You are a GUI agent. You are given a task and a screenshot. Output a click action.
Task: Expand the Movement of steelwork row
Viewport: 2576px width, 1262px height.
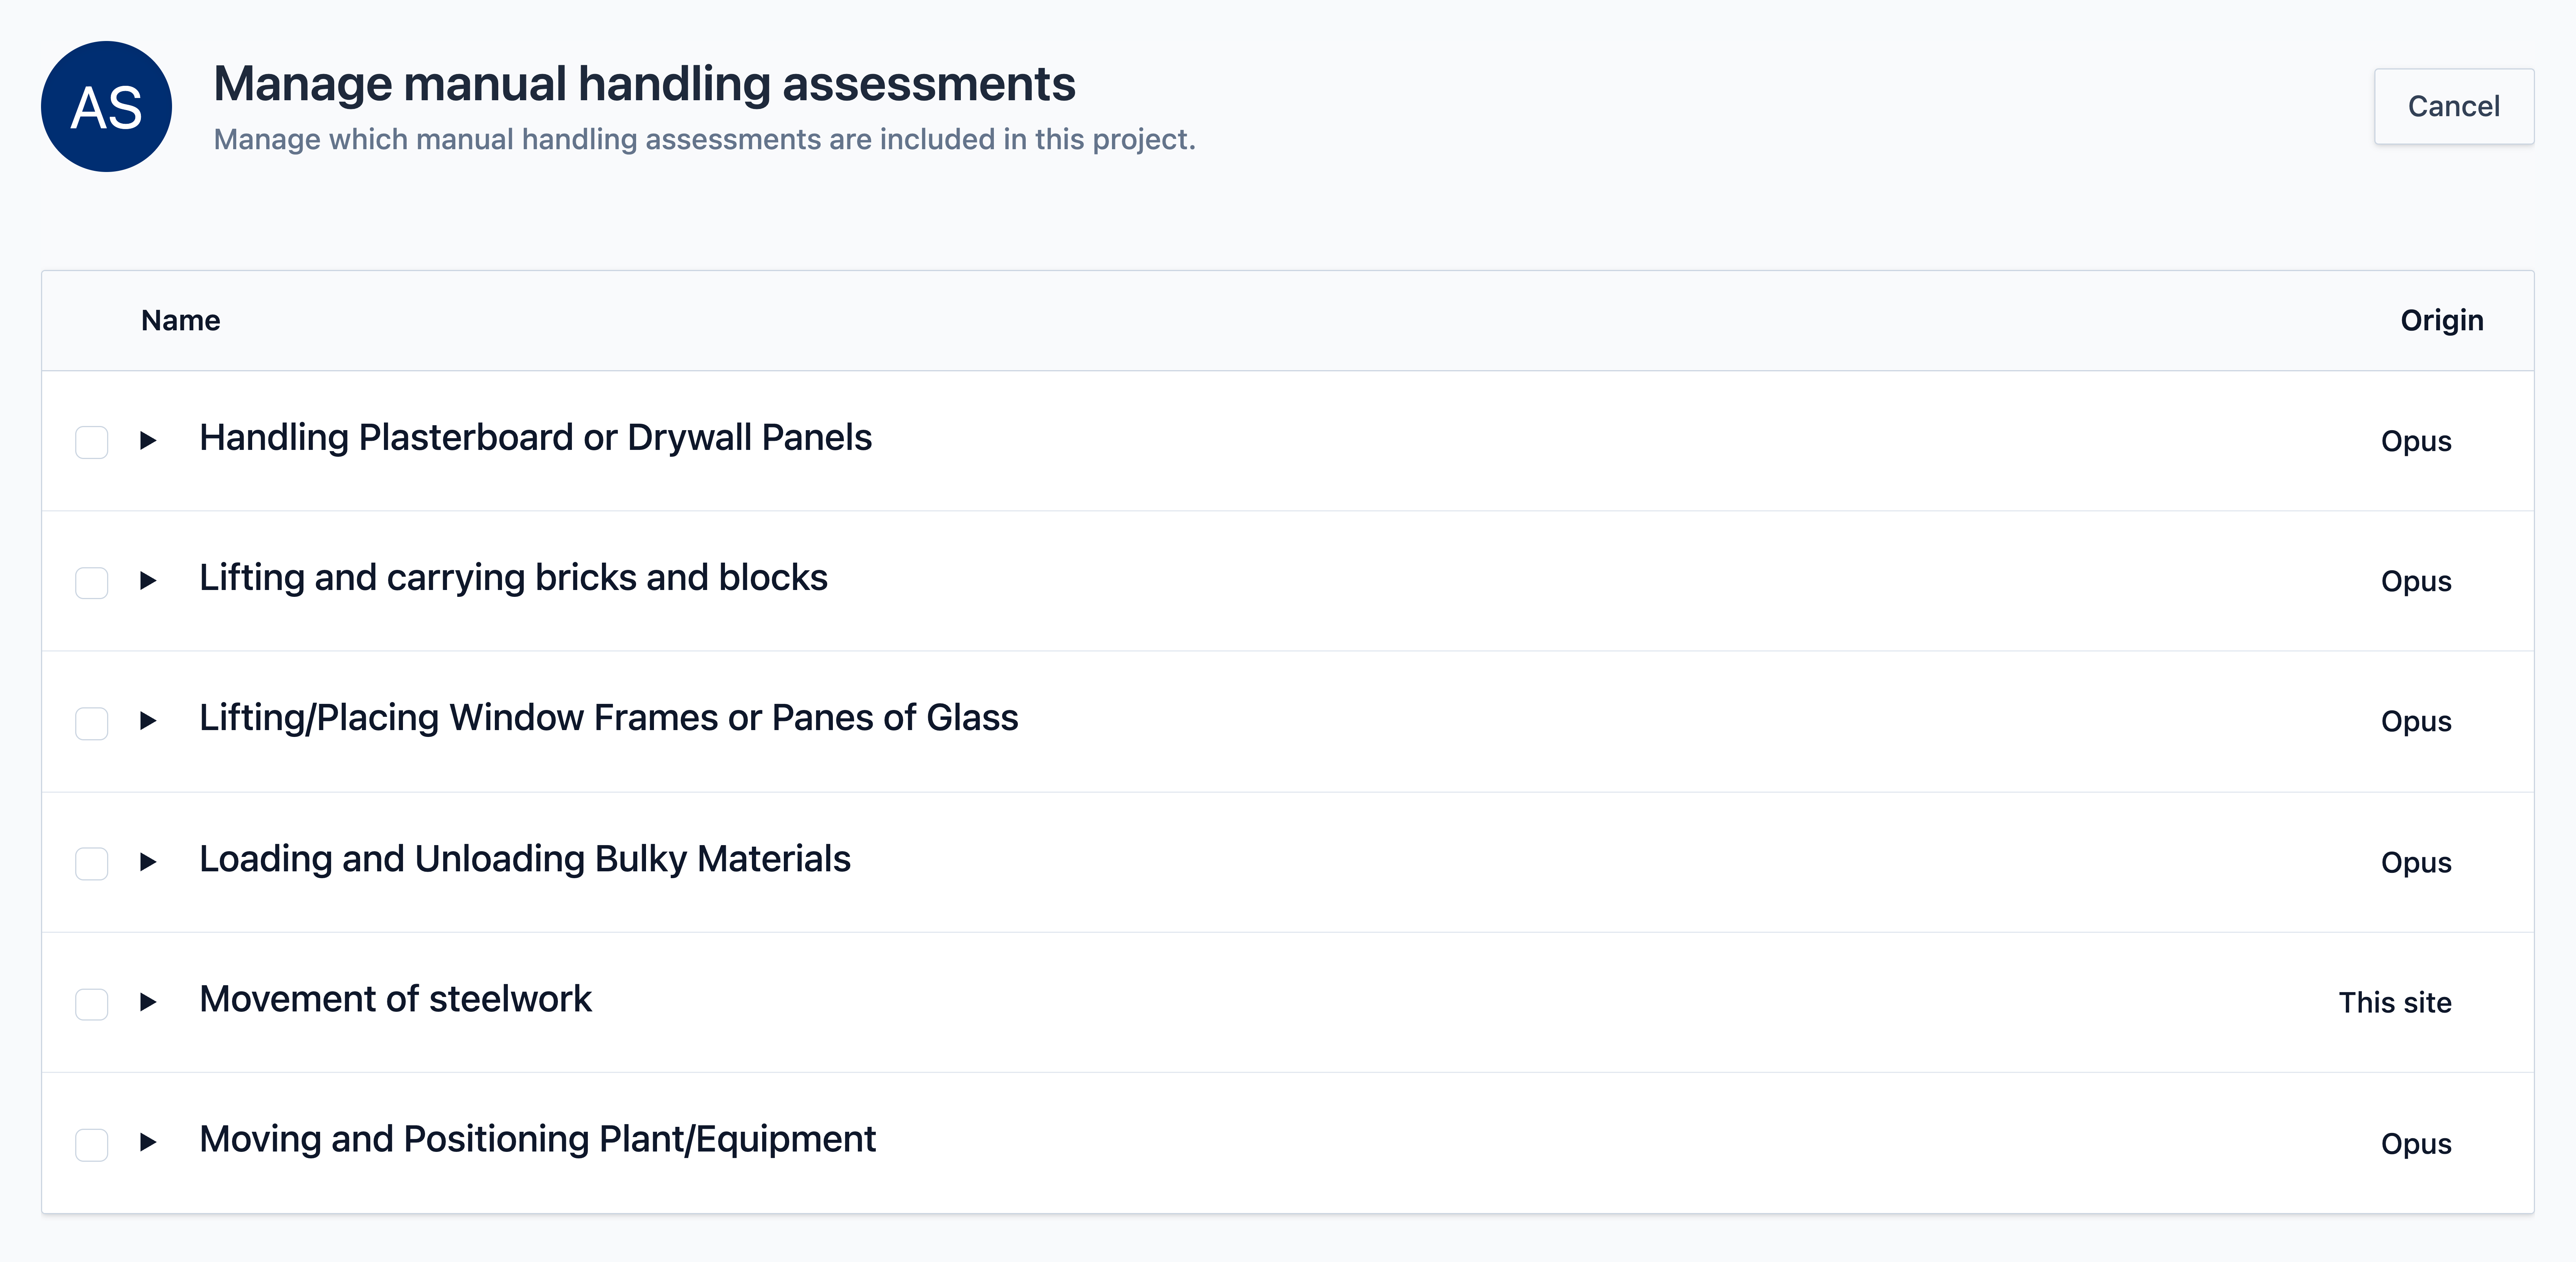[148, 1001]
